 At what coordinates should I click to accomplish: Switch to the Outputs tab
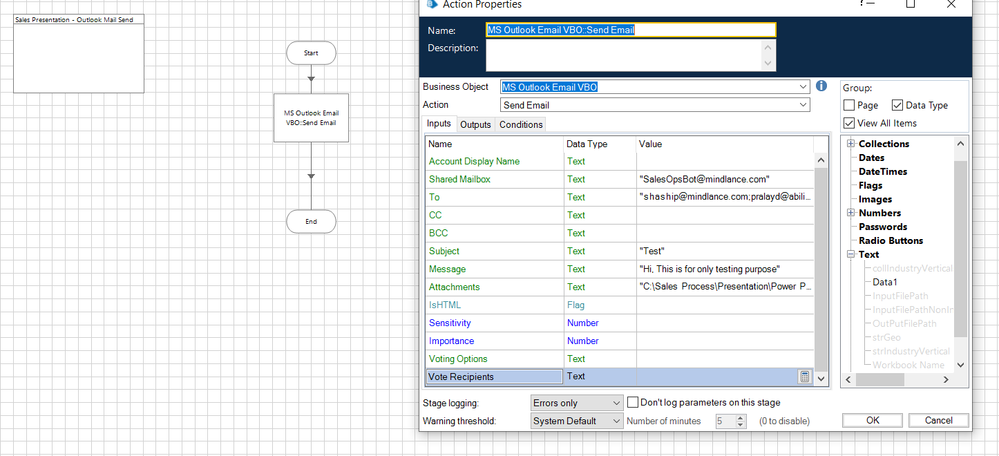475,124
